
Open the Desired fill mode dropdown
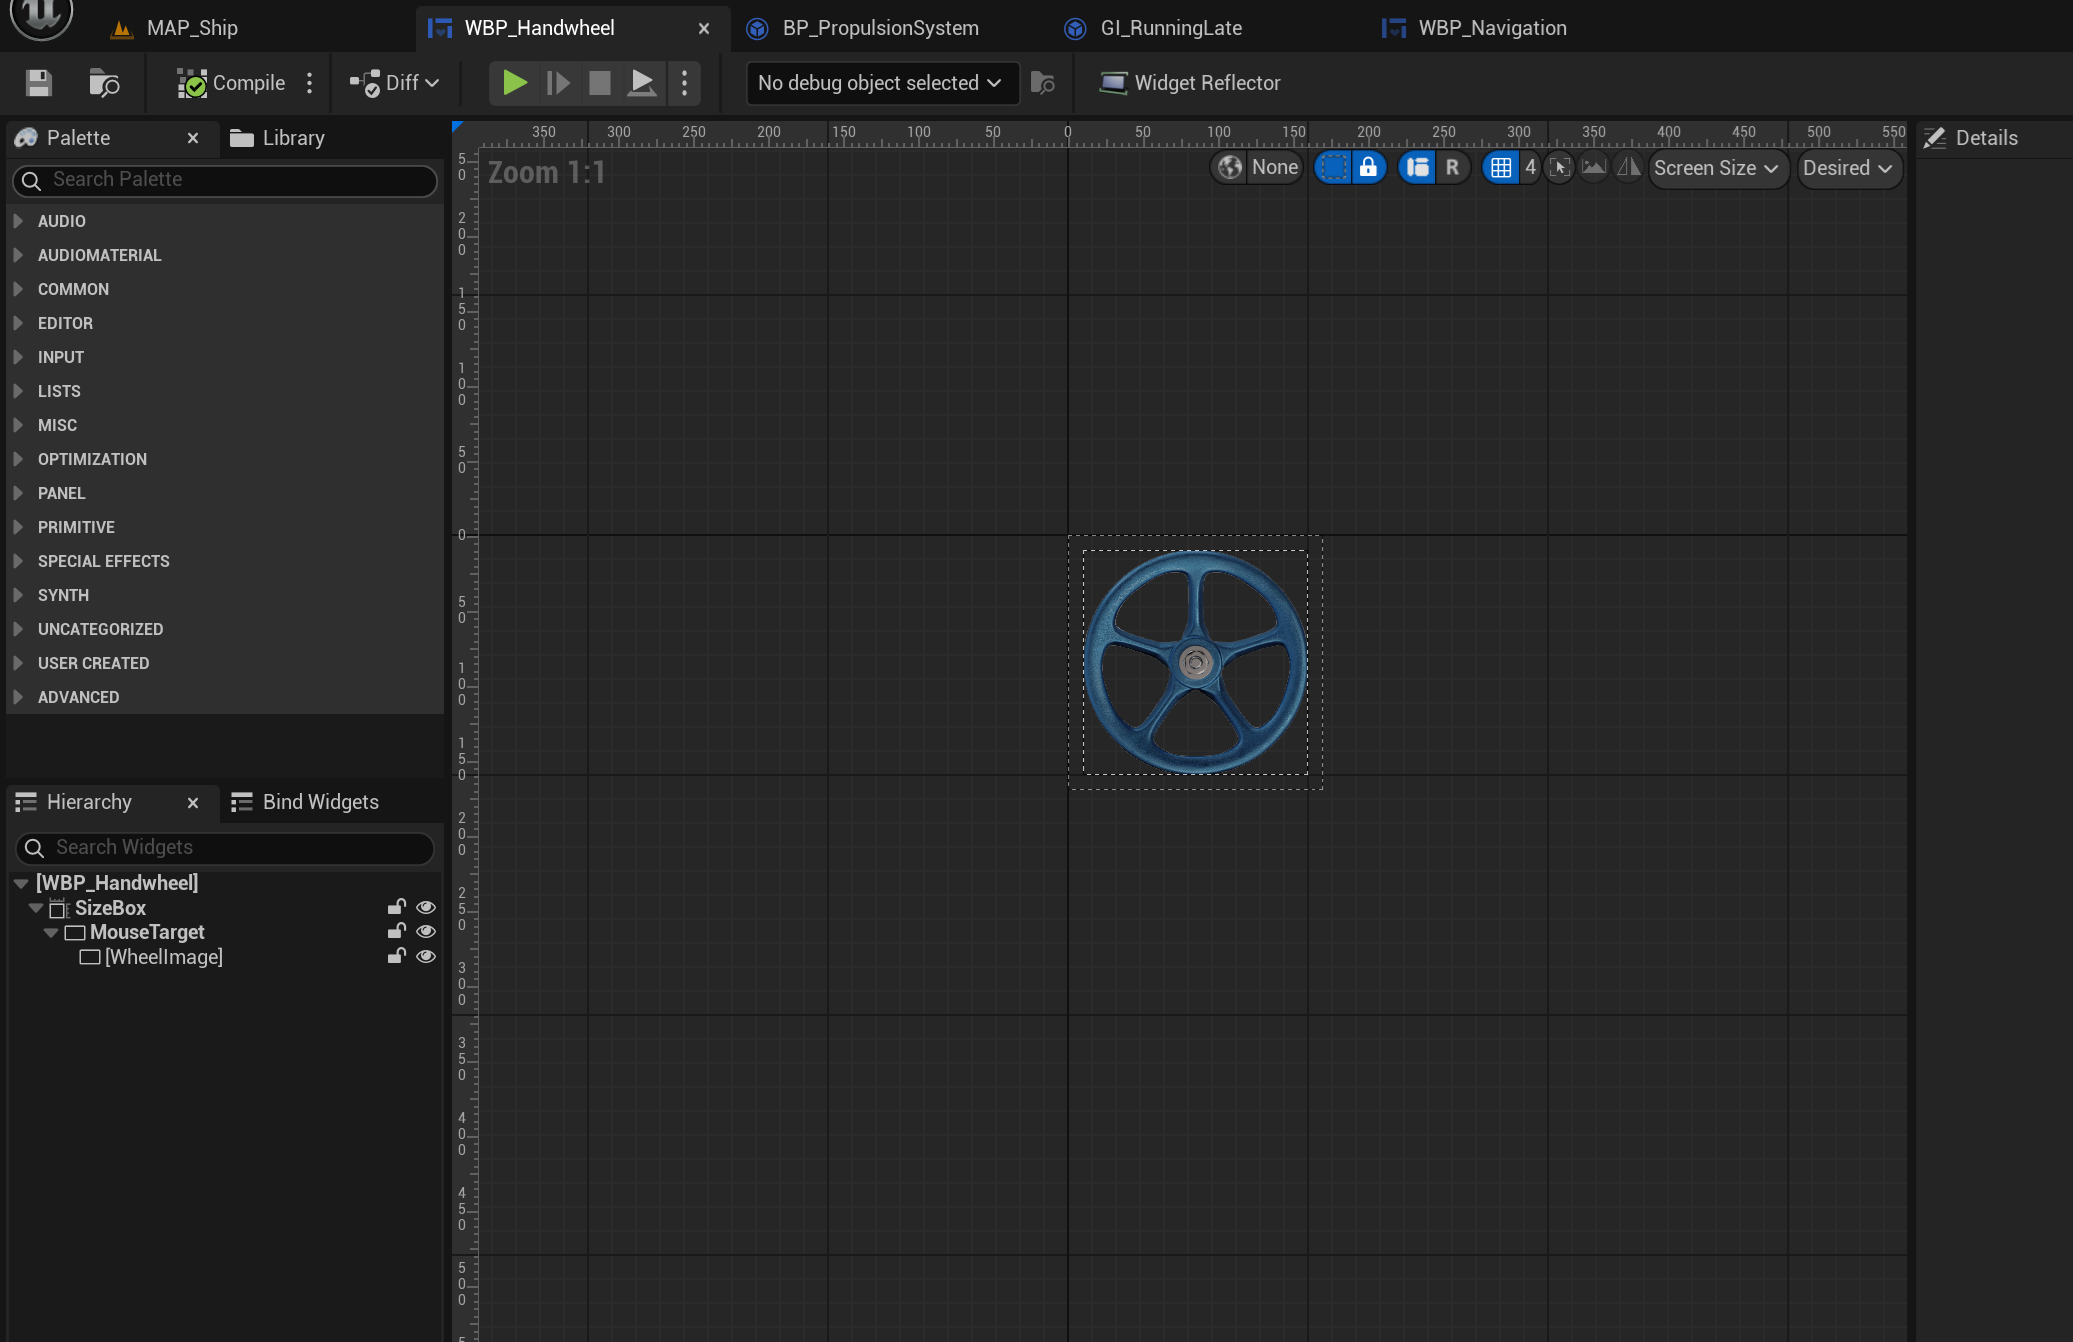(x=1849, y=168)
